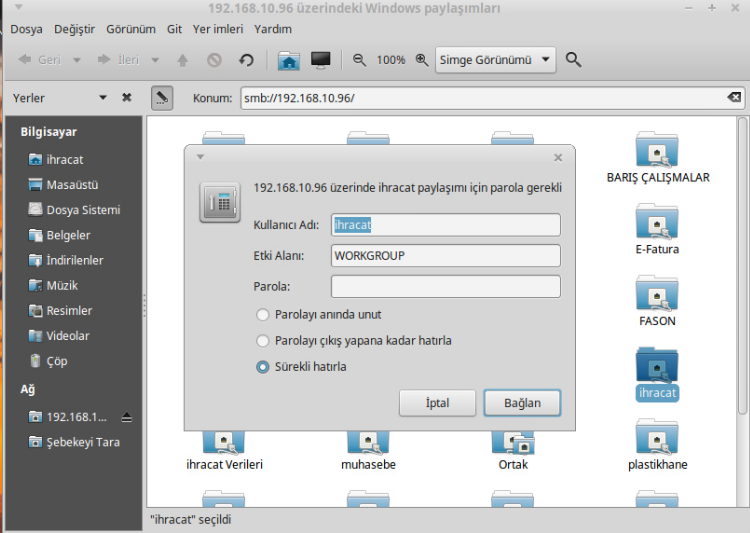Close the password dialog

tap(558, 157)
